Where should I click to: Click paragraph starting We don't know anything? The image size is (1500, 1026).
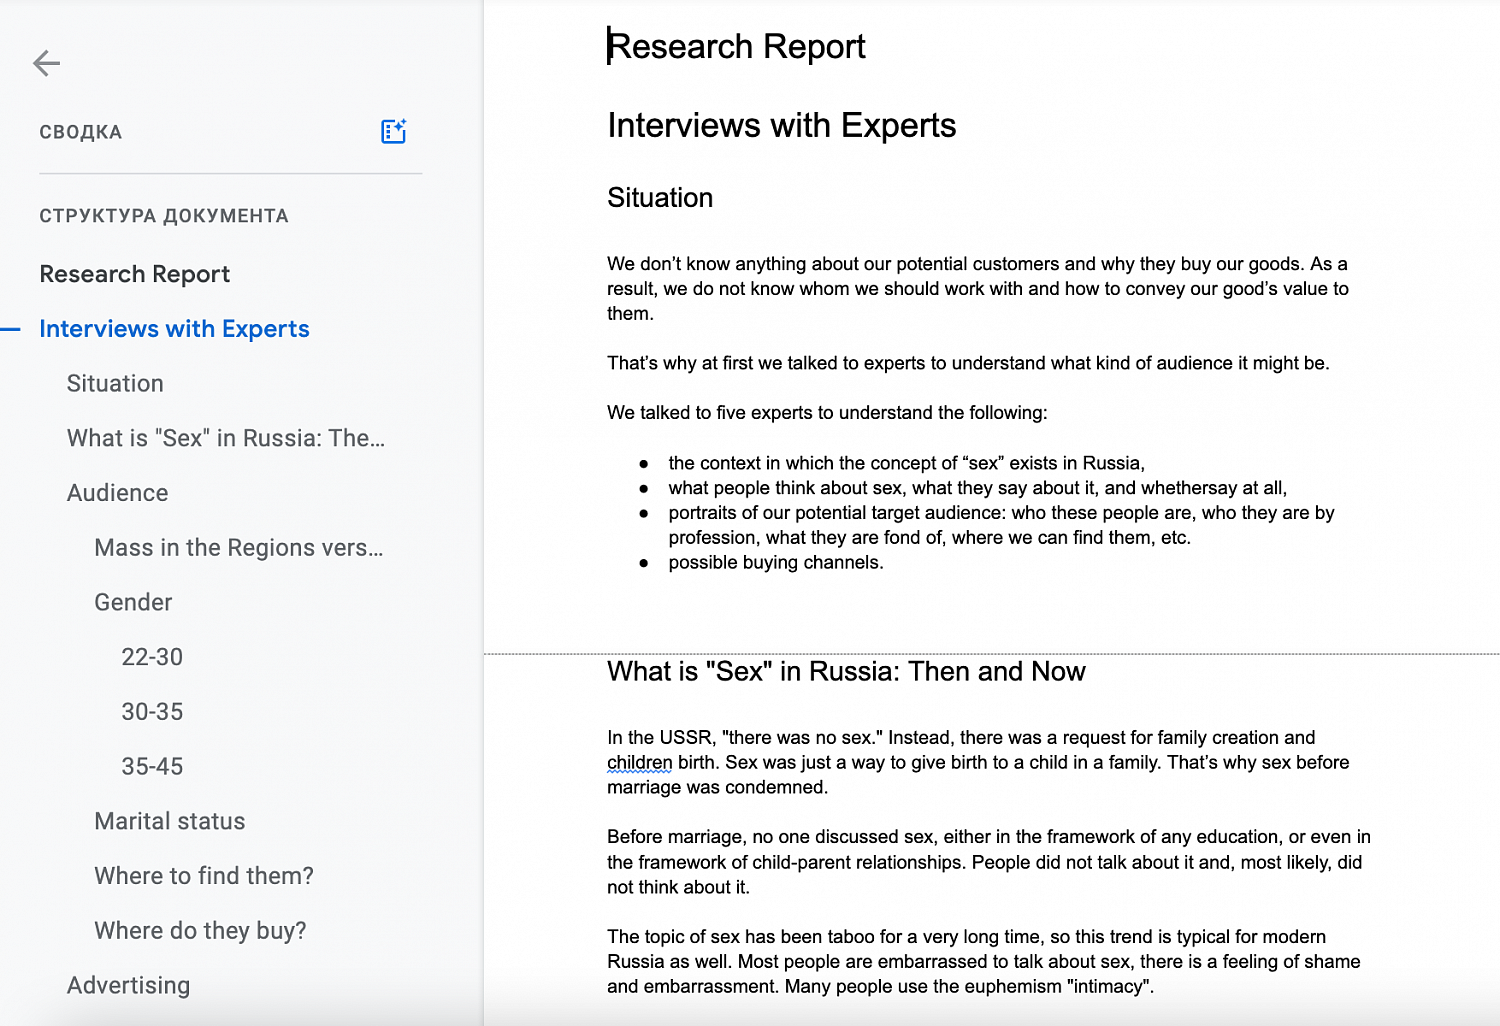point(978,288)
